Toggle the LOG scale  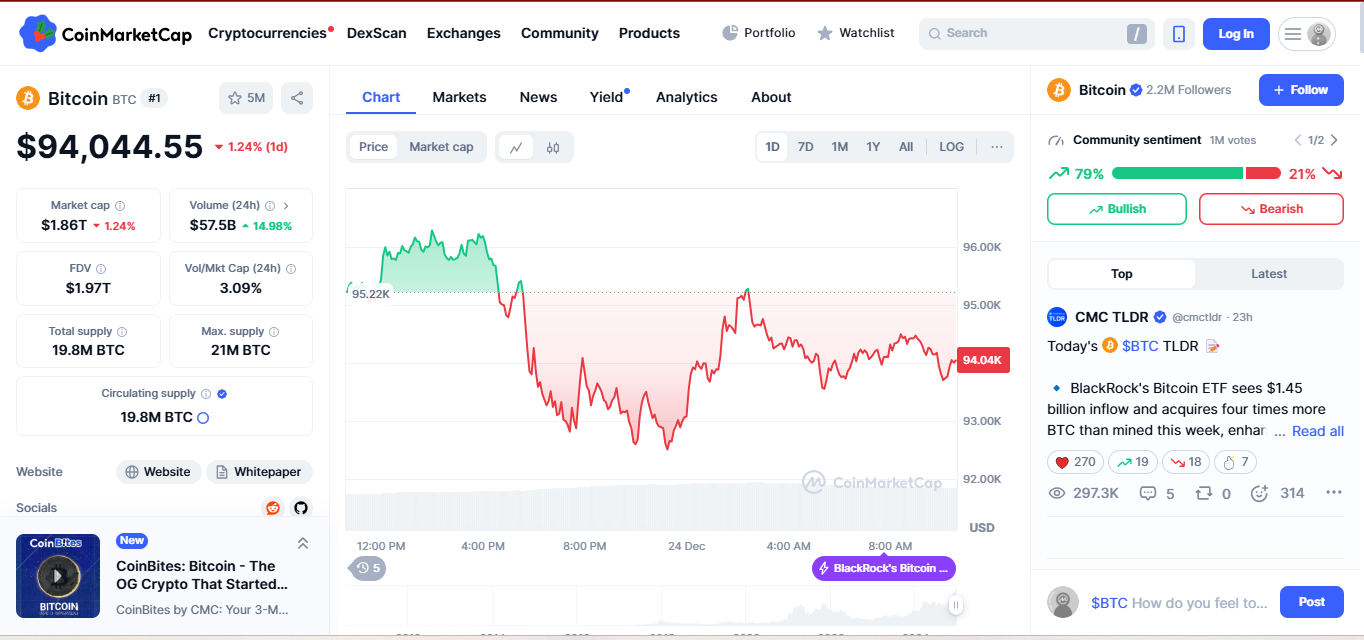tap(952, 147)
